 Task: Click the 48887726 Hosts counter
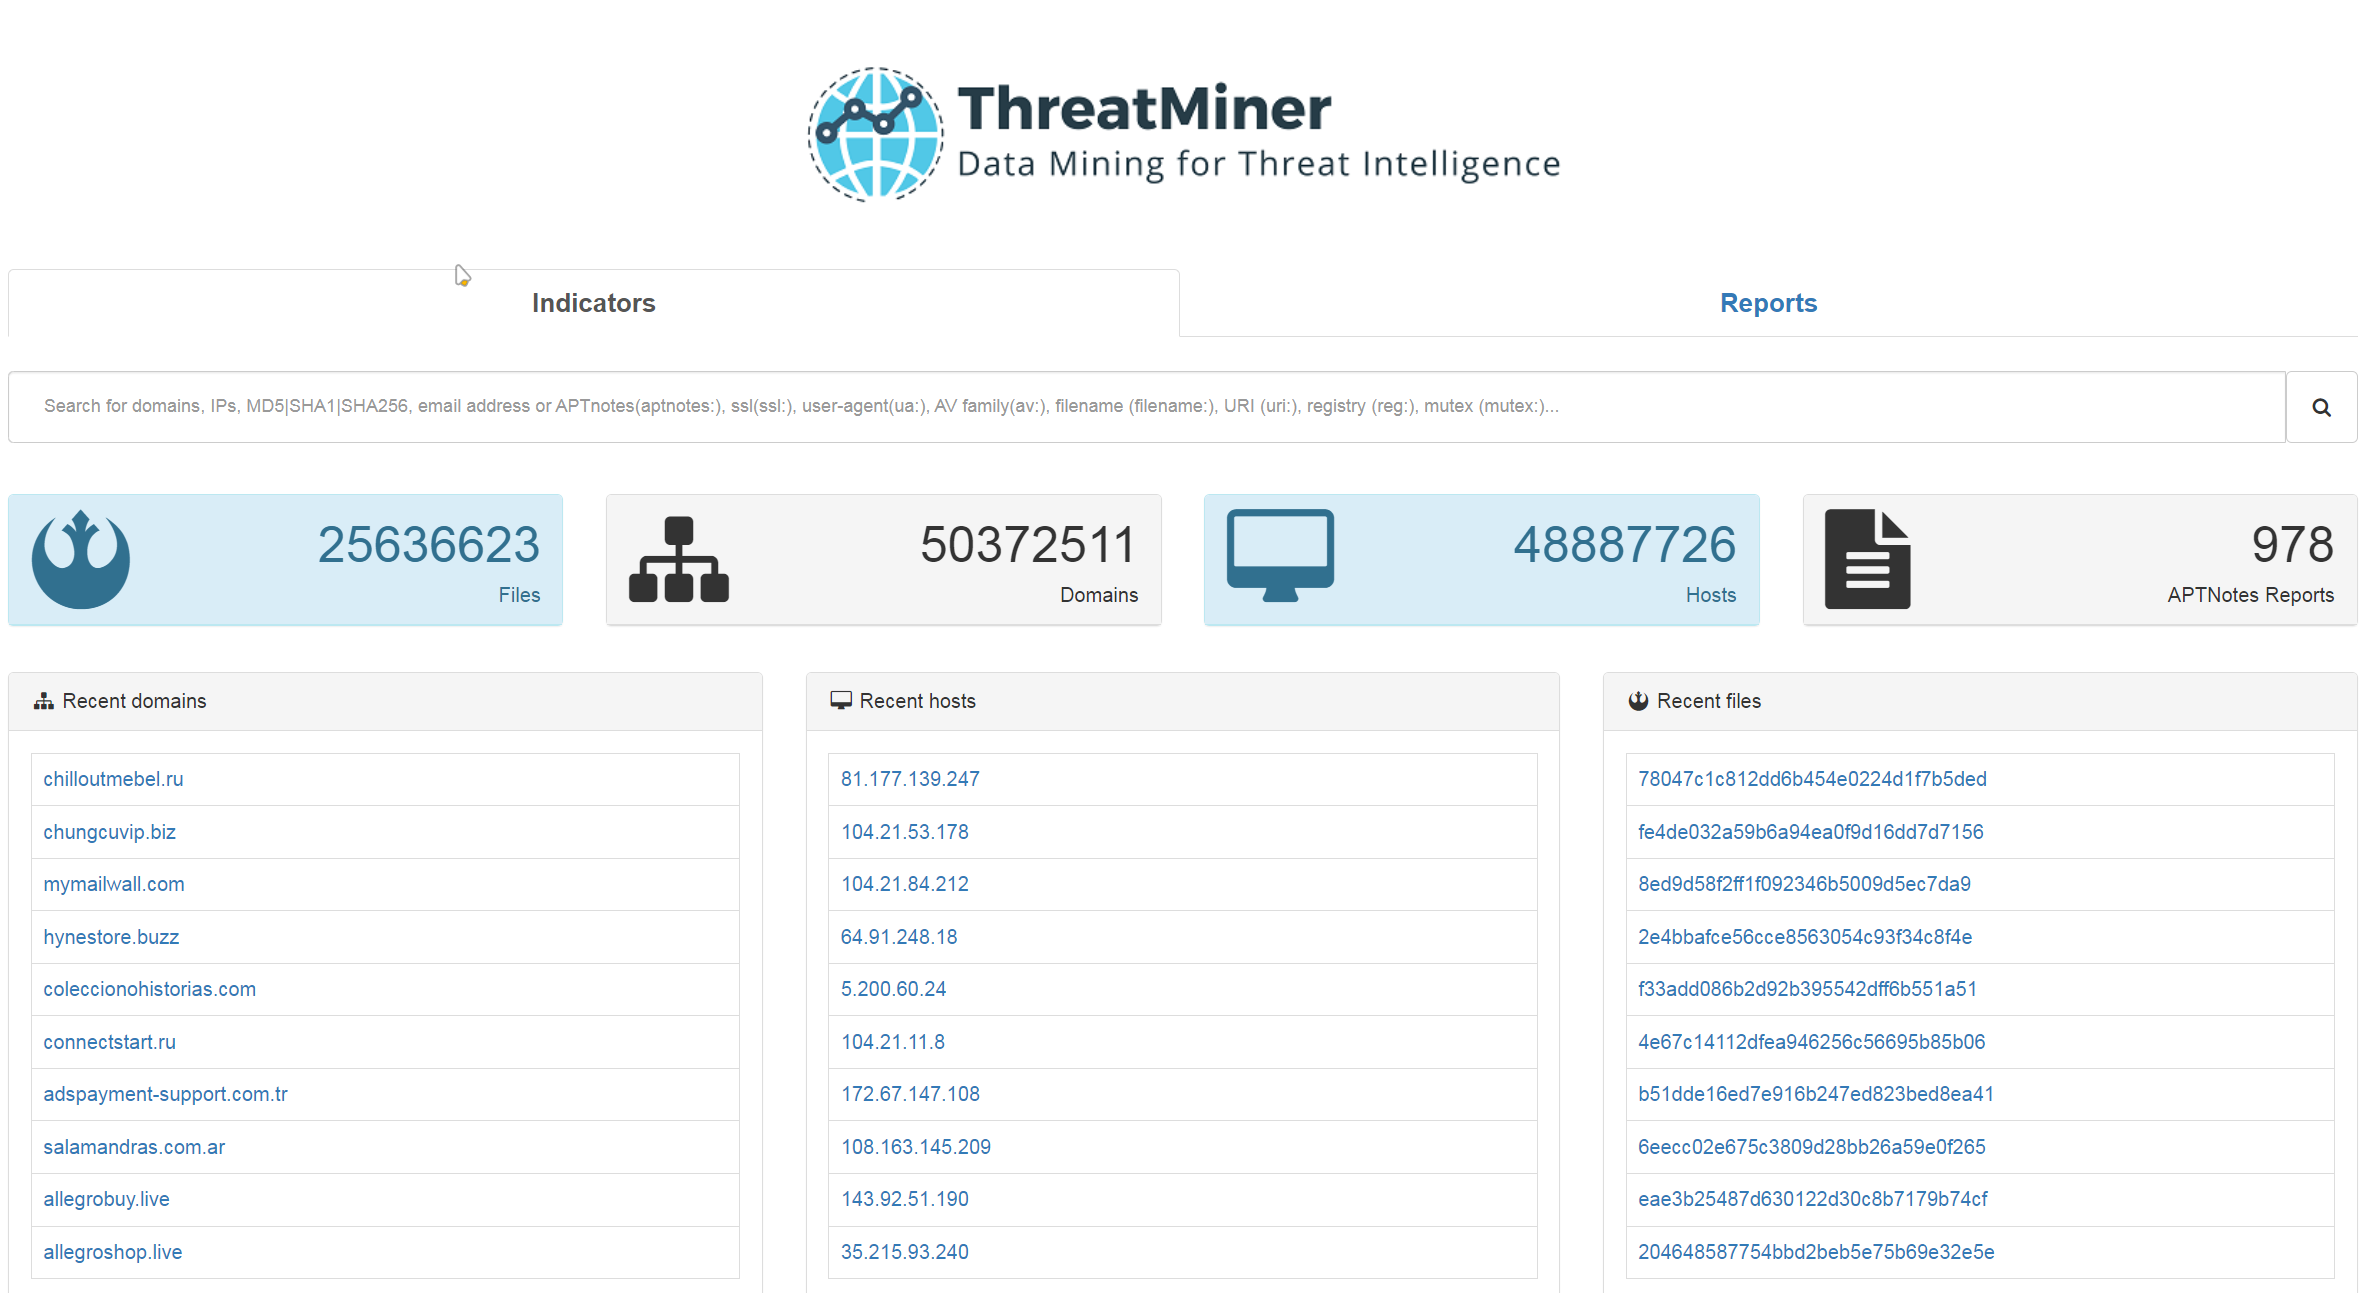pyautogui.click(x=1624, y=545)
